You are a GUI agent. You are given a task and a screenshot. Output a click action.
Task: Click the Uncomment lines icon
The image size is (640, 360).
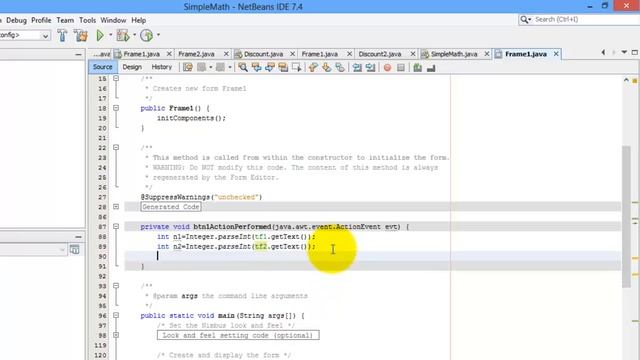[431, 68]
